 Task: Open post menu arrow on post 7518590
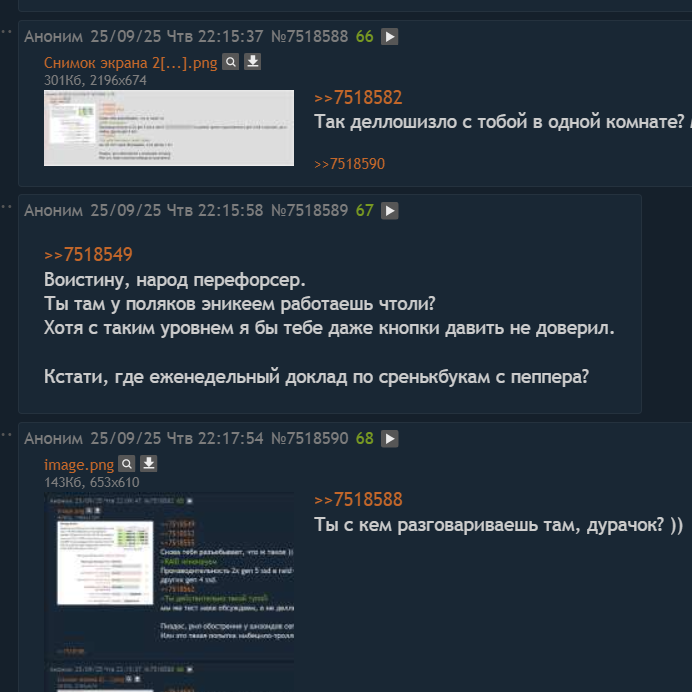pyautogui.click(x=389, y=439)
